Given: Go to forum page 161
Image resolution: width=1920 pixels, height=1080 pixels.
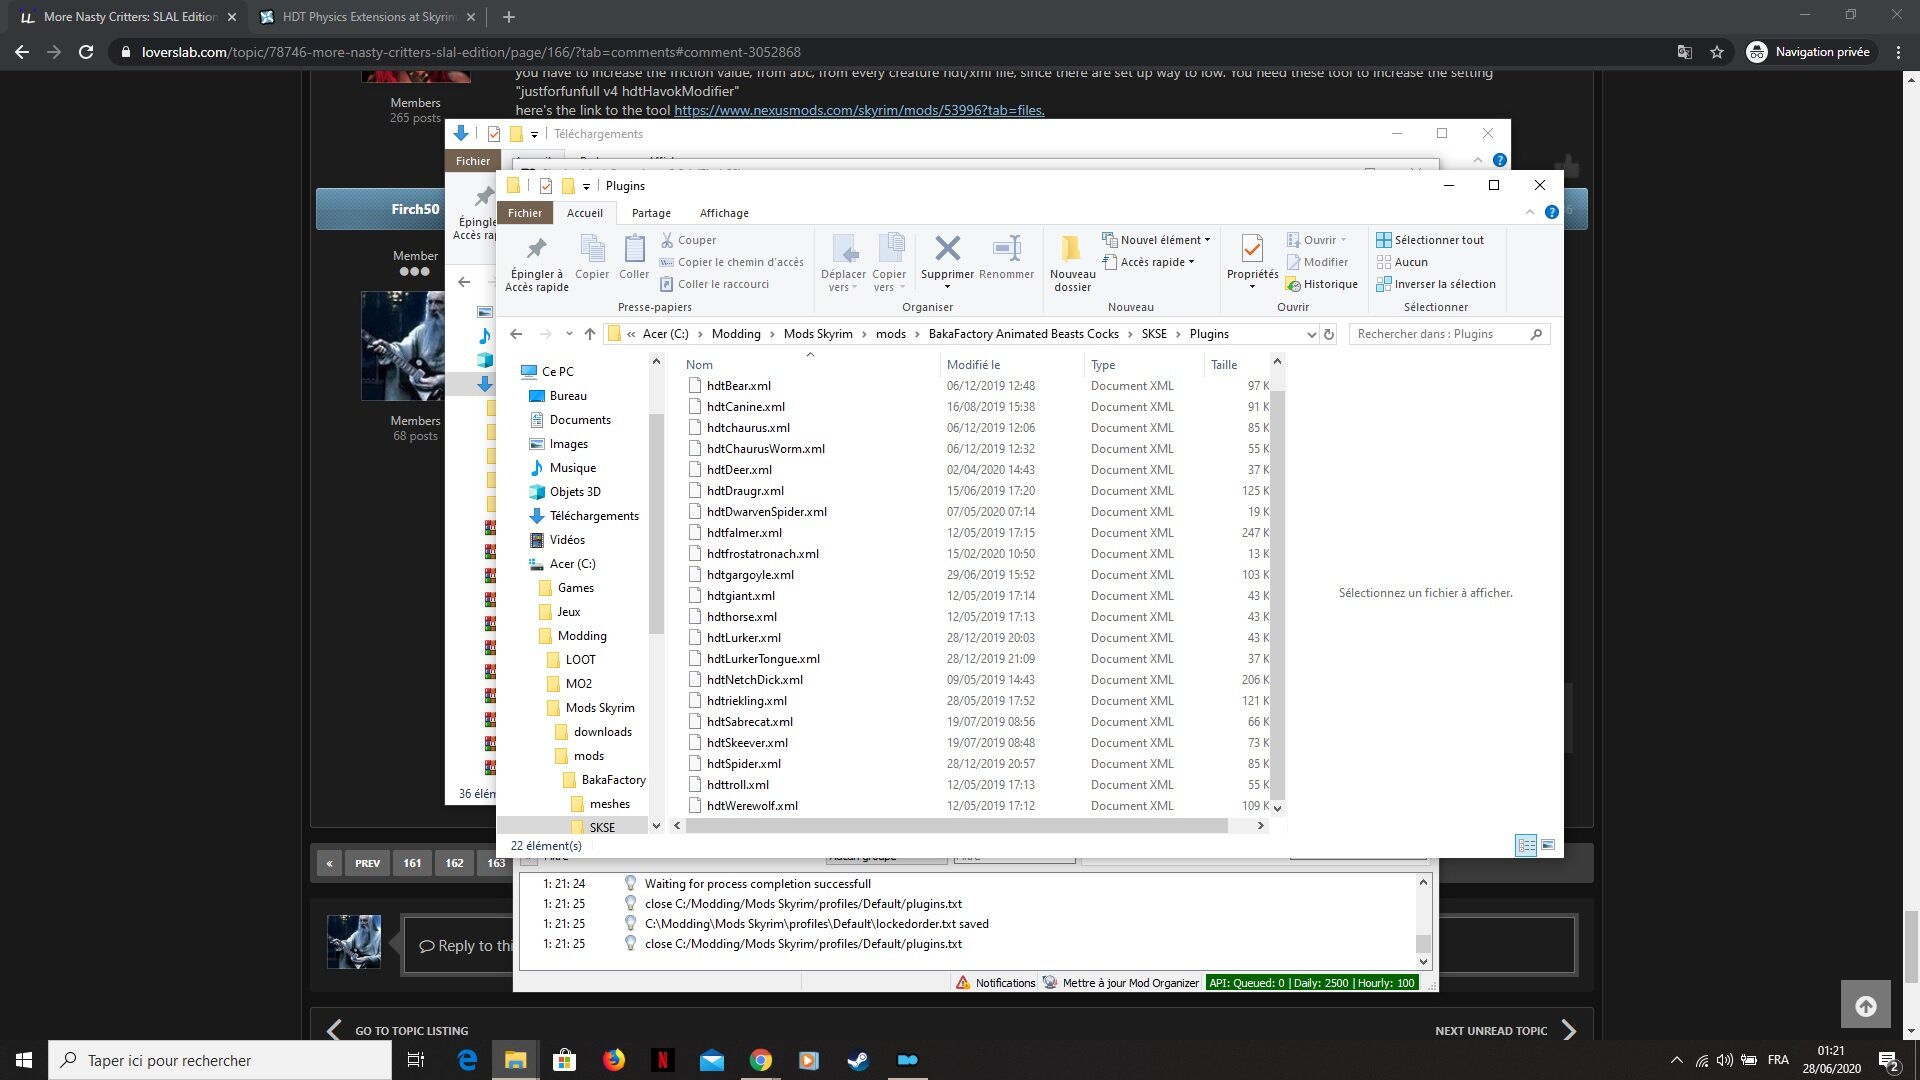Looking at the screenshot, I should 412,863.
